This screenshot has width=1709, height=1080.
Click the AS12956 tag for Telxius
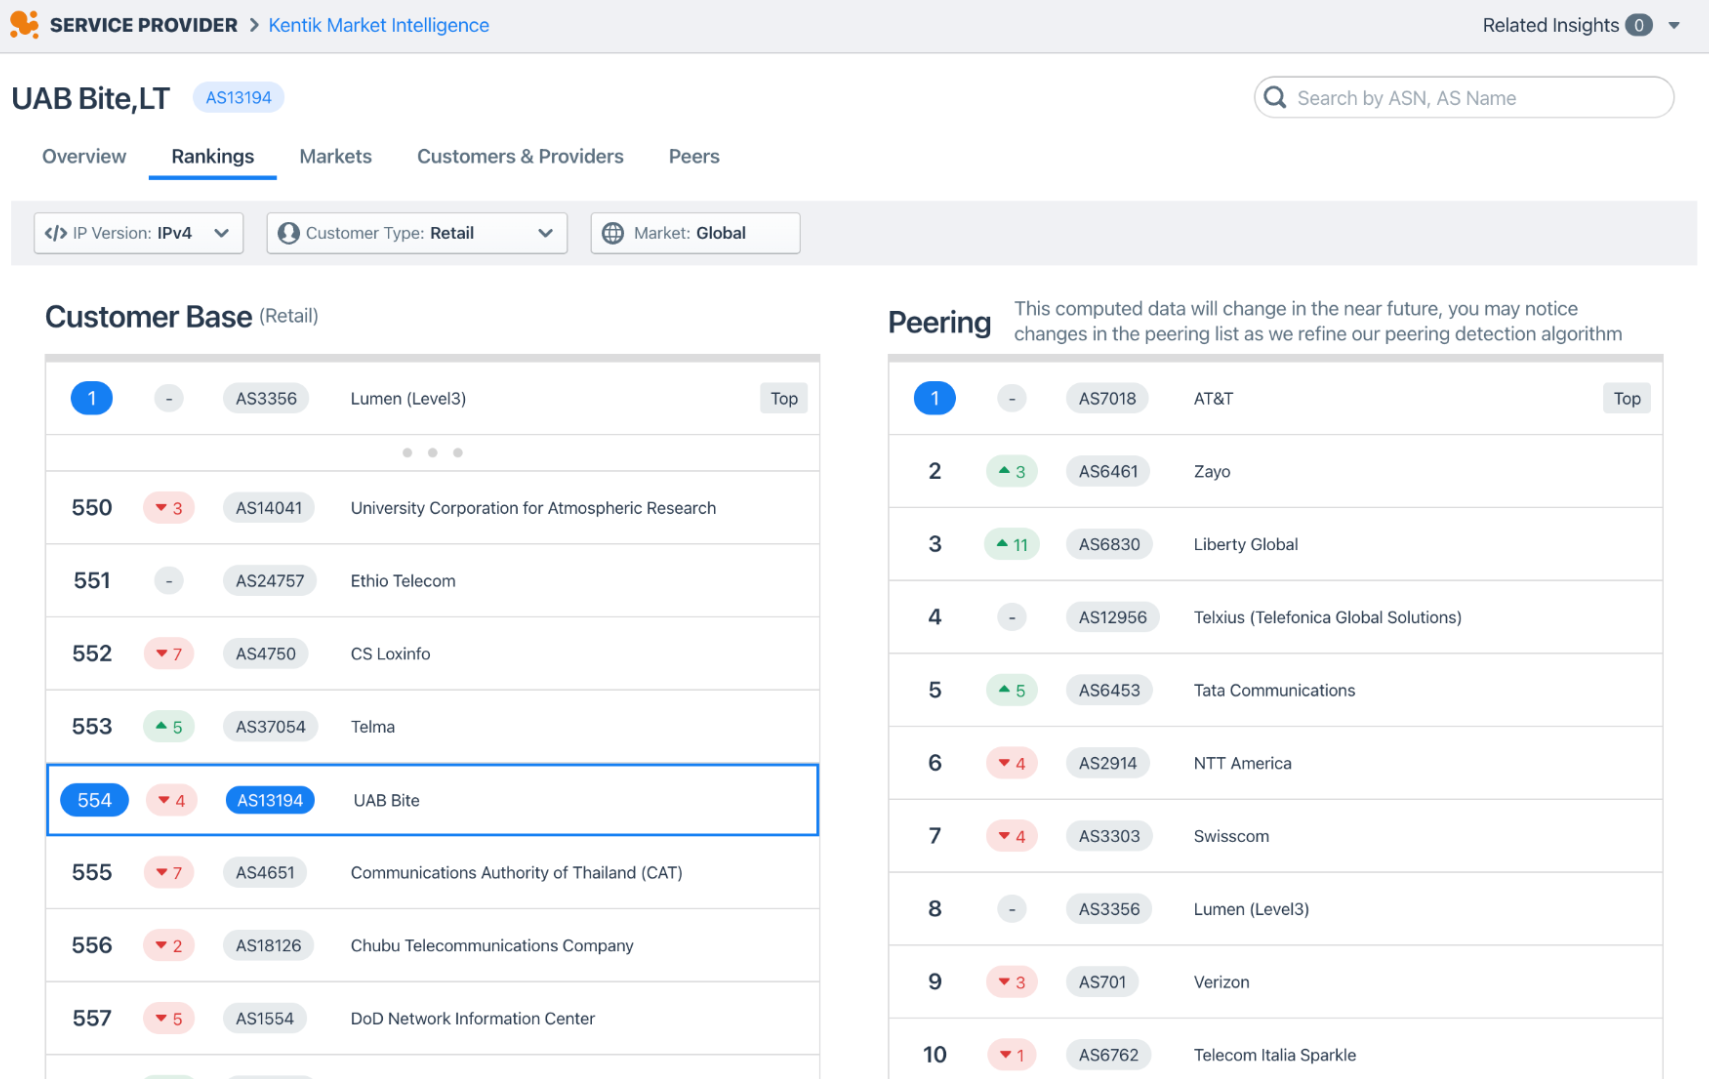click(x=1112, y=617)
